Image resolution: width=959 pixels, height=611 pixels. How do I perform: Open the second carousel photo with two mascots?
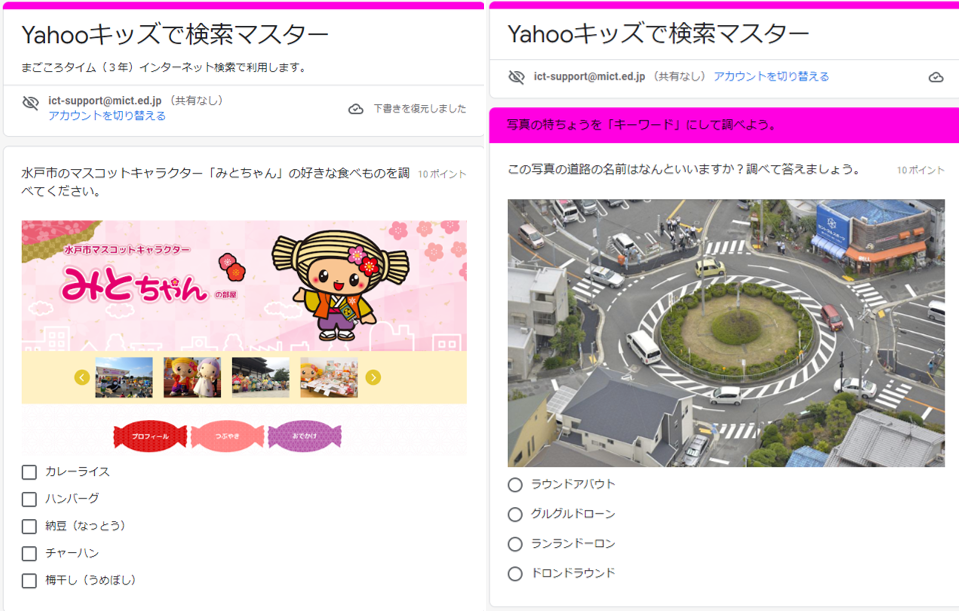192,377
